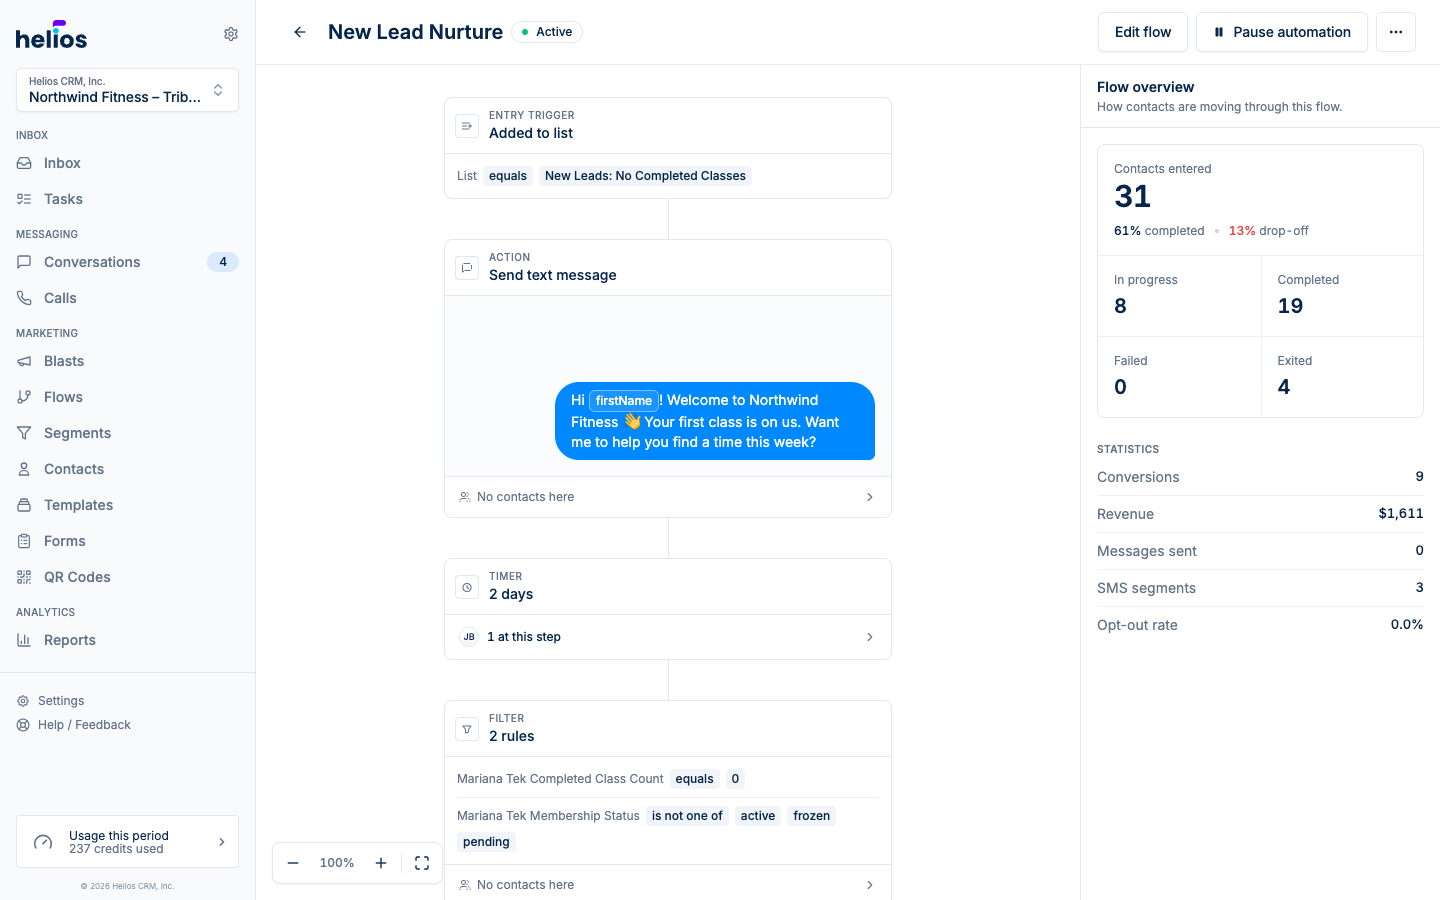This screenshot has width=1440, height=900.
Task: Open Conversations in the sidebar
Action: [127, 262]
